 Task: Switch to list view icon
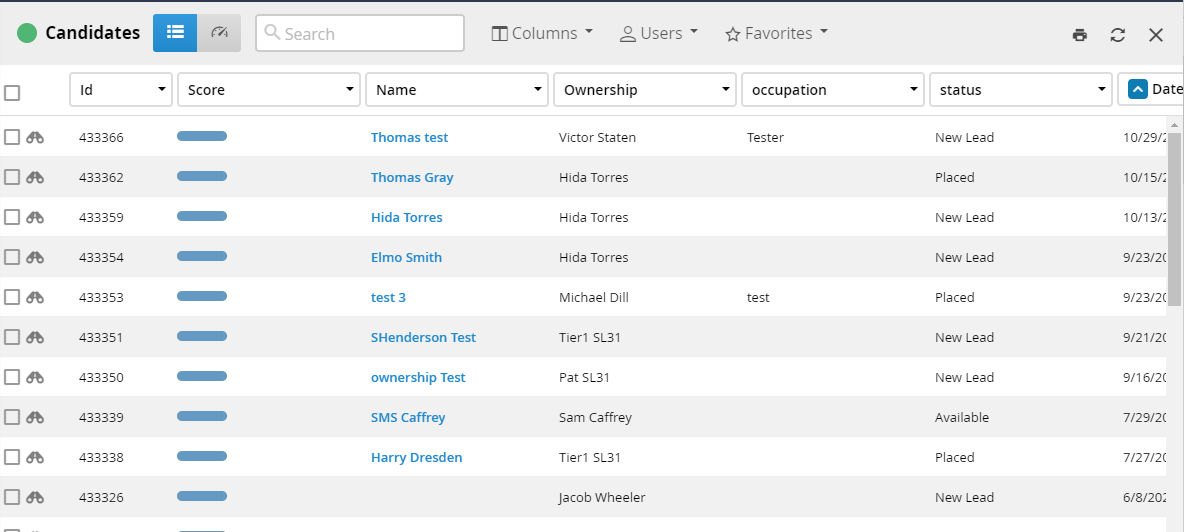tap(175, 33)
